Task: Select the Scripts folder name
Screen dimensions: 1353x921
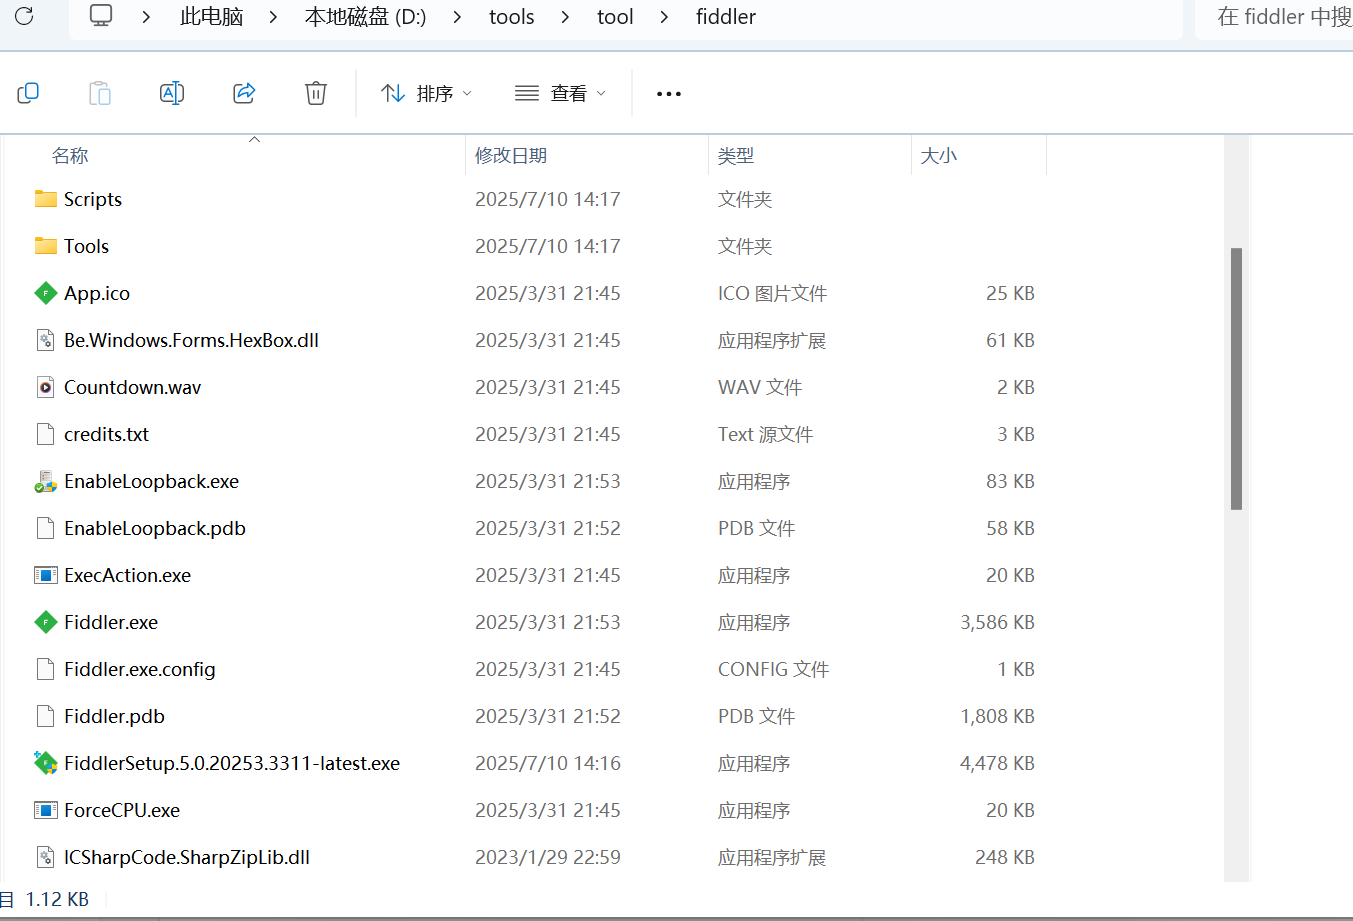Action: coord(93,199)
